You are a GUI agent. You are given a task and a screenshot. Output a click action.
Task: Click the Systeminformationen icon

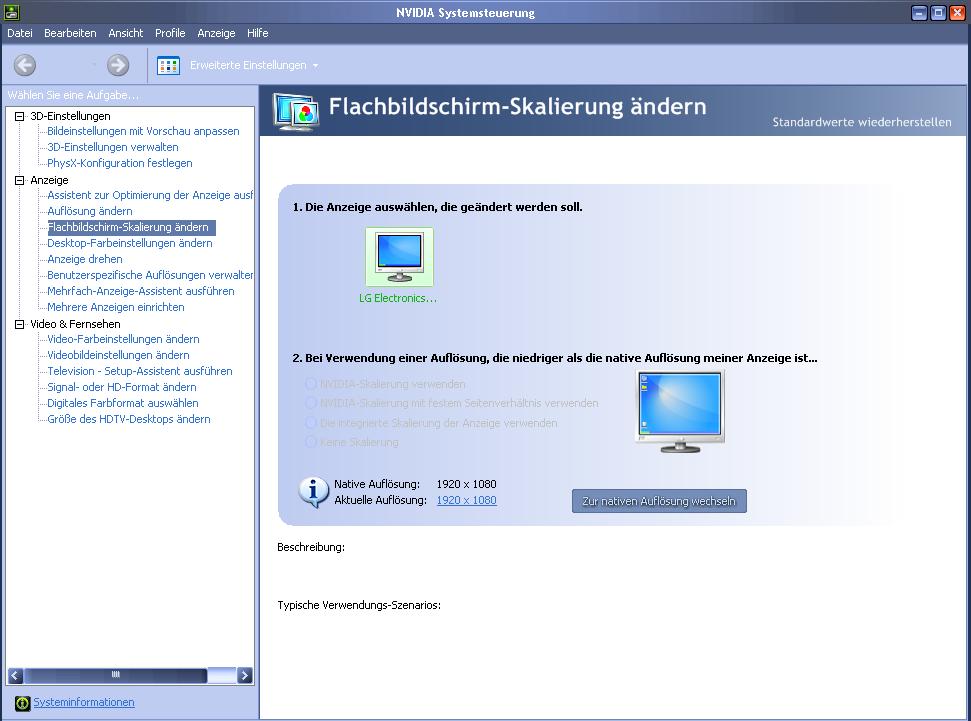pos(22,703)
